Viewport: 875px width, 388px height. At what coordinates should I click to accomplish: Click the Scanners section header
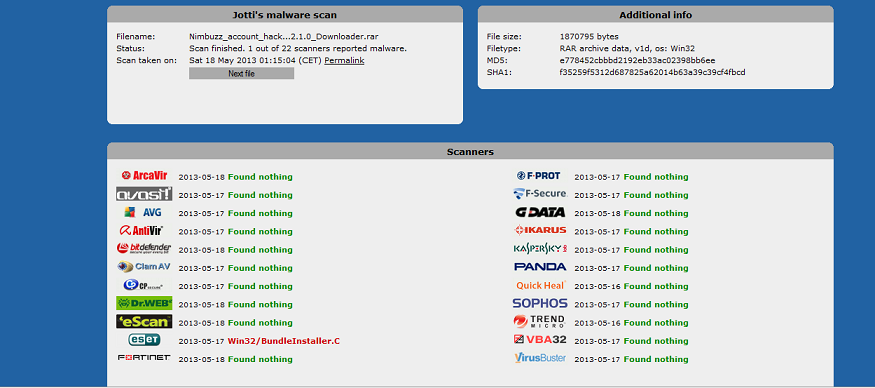(x=470, y=151)
